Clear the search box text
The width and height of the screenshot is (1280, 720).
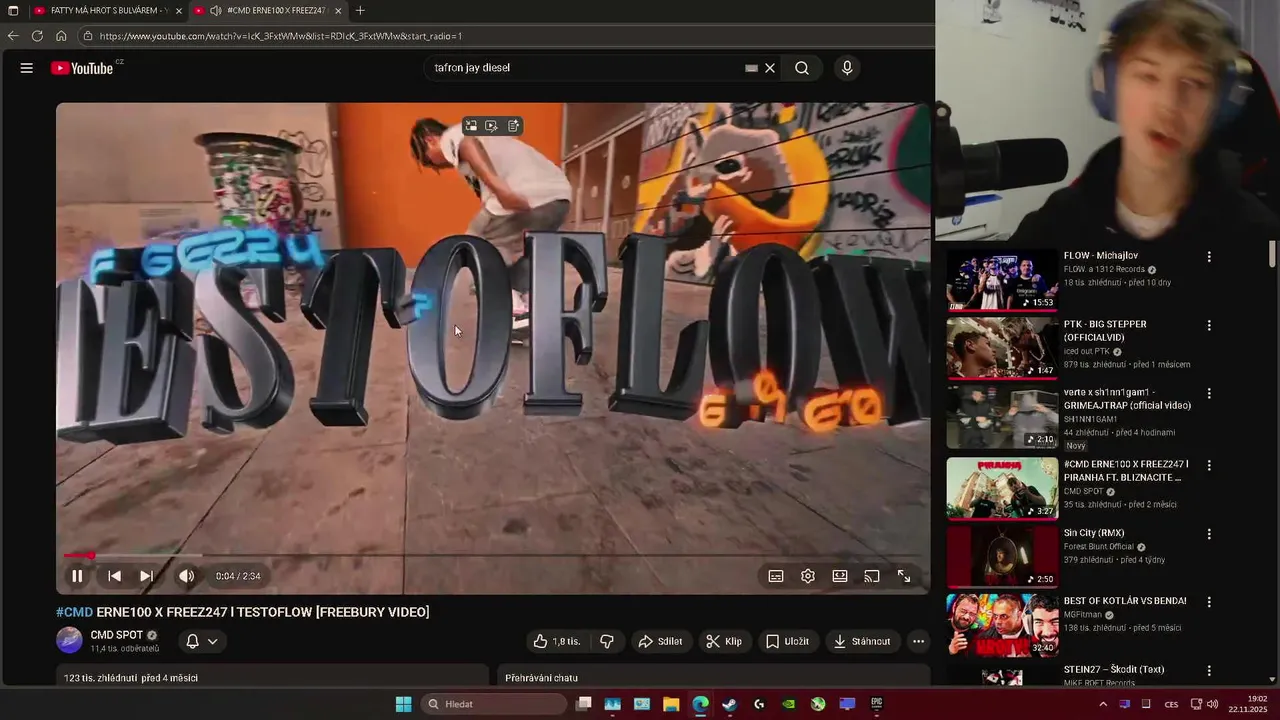[x=770, y=68]
